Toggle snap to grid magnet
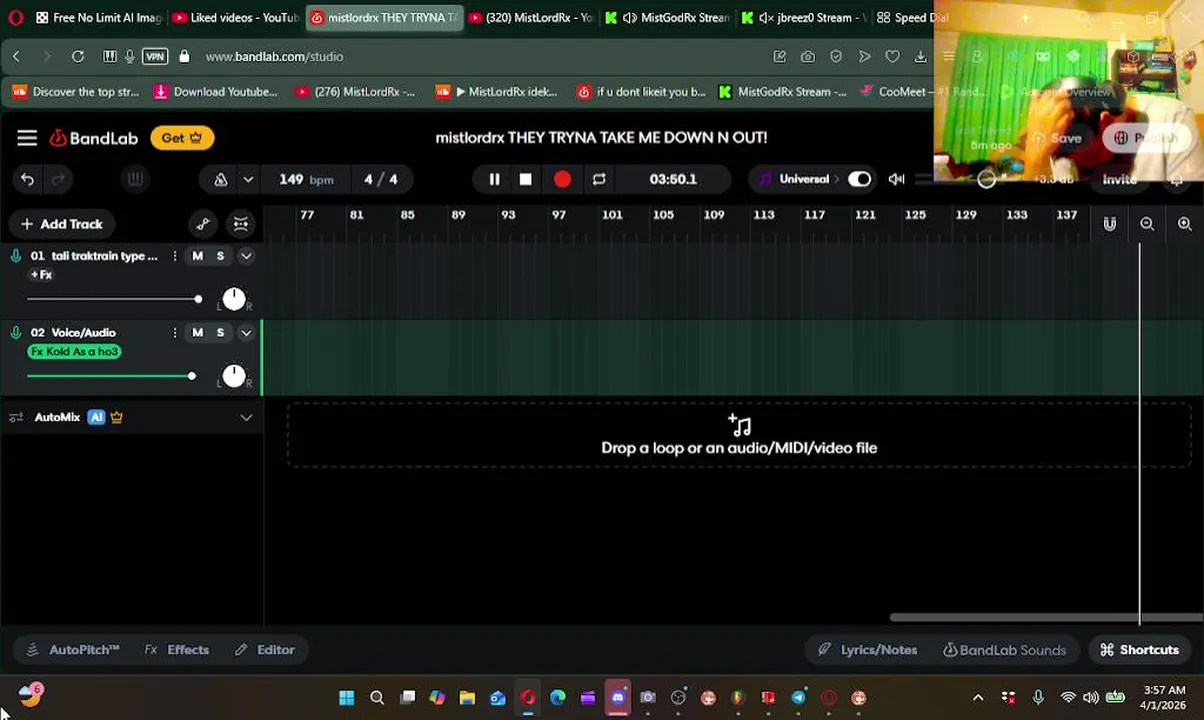This screenshot has height=720, width=1204. click(1110, 224)
